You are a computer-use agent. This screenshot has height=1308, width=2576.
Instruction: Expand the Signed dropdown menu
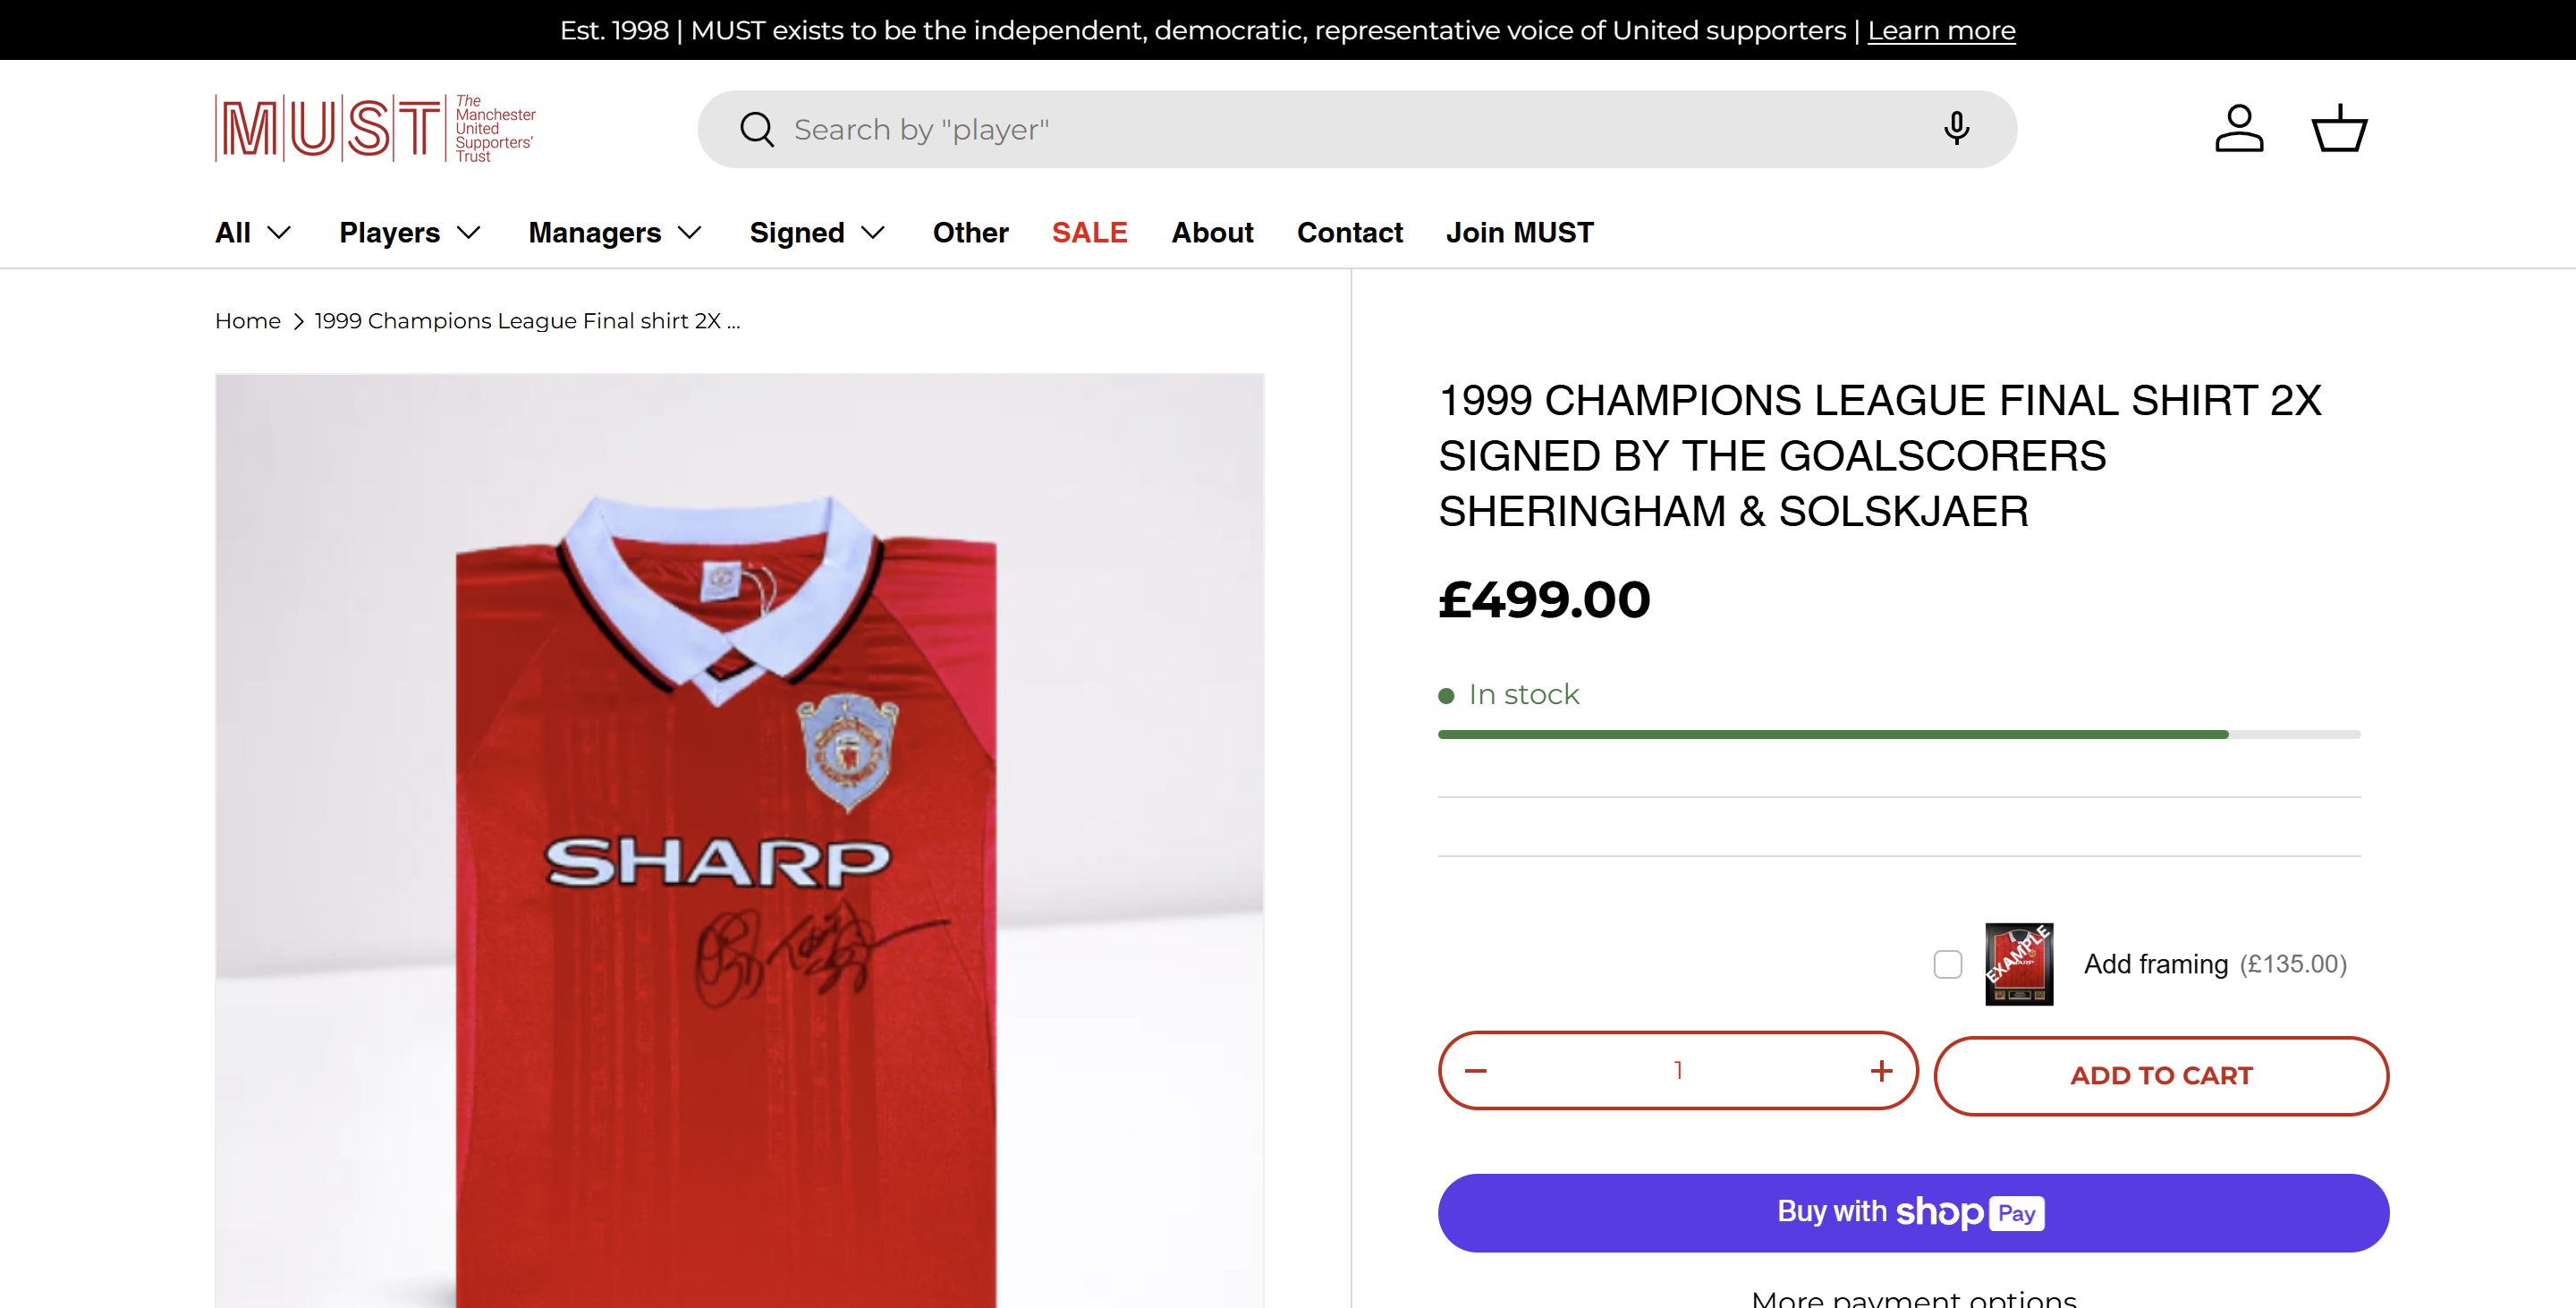(x=817, y=233)
